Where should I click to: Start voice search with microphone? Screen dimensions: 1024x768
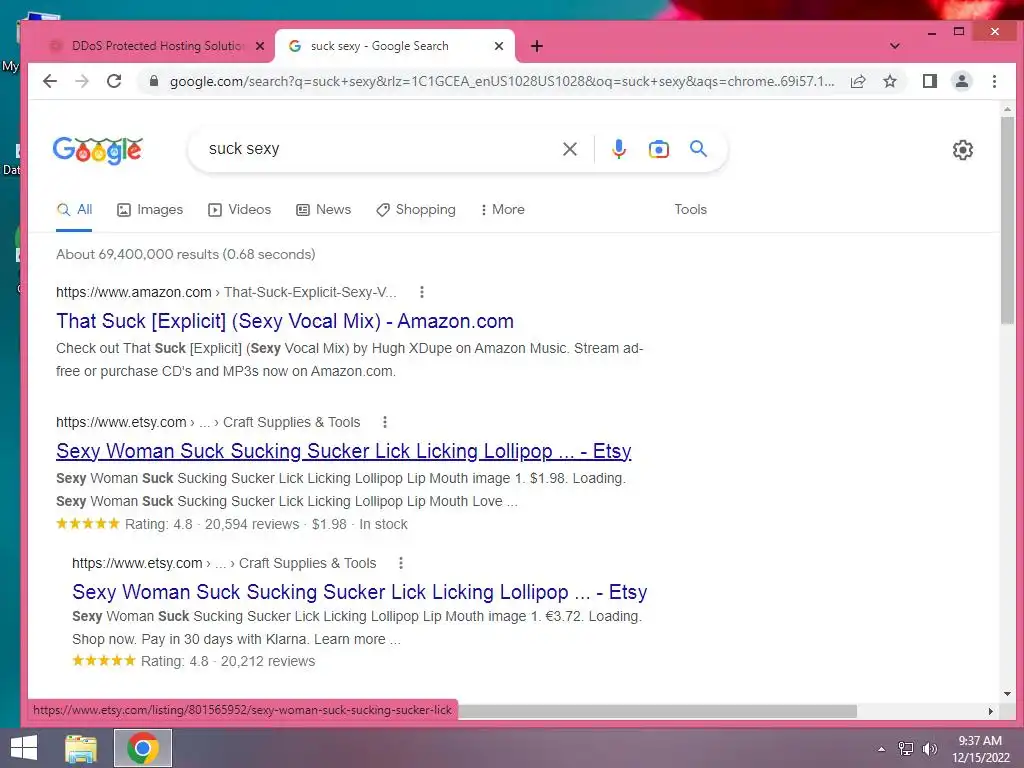coord(618,149)
